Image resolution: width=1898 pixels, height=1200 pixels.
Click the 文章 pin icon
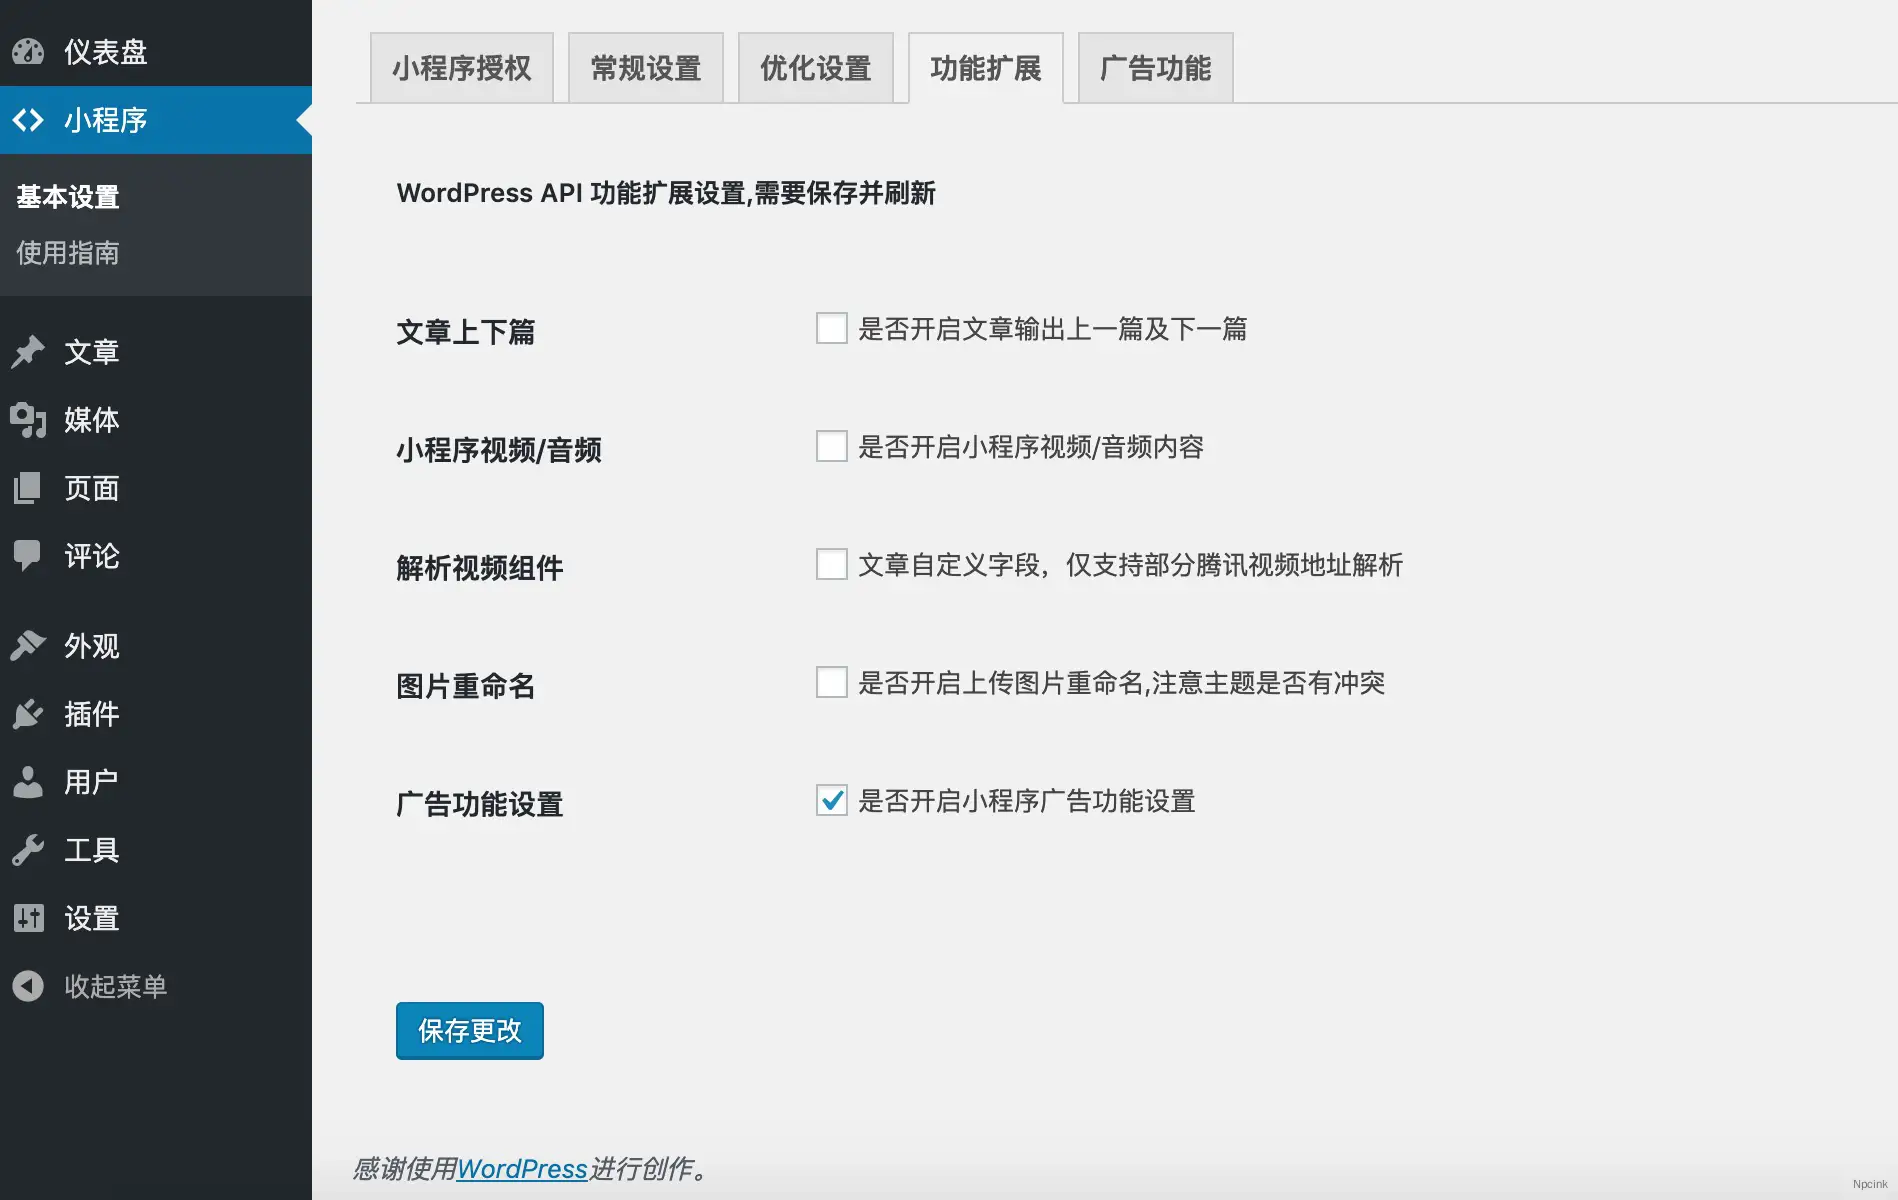[29, 351]
